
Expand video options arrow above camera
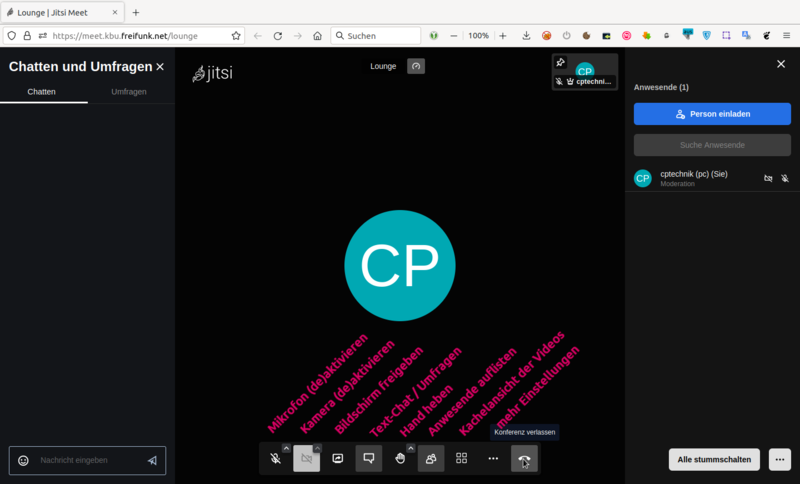tap(317, 448)
